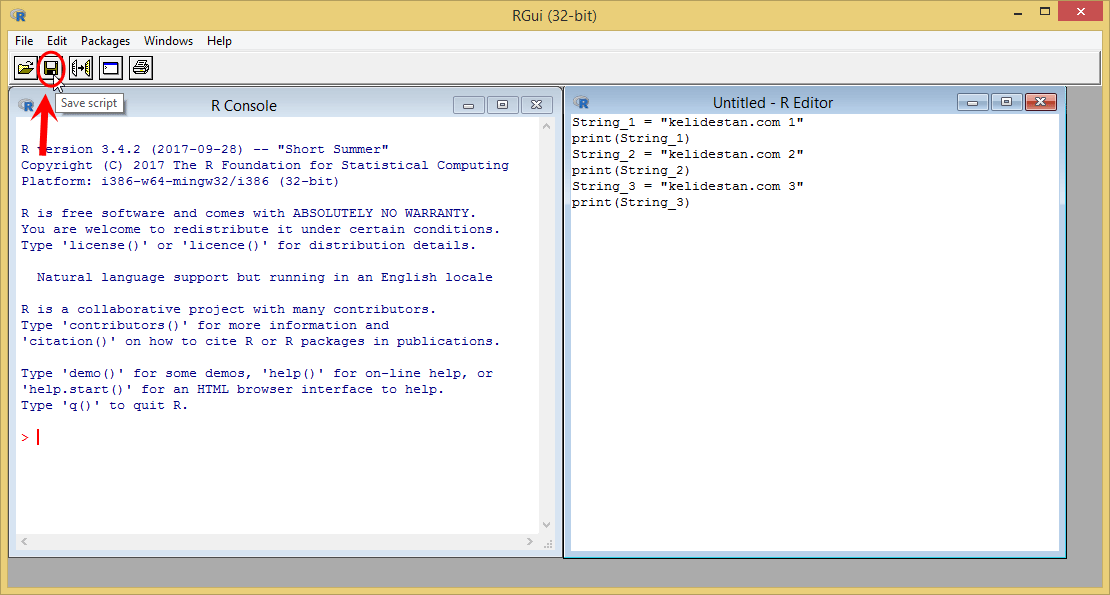Open the File menu
The width and height of the screenshot is (1110, 595).
tap(24, 41)
